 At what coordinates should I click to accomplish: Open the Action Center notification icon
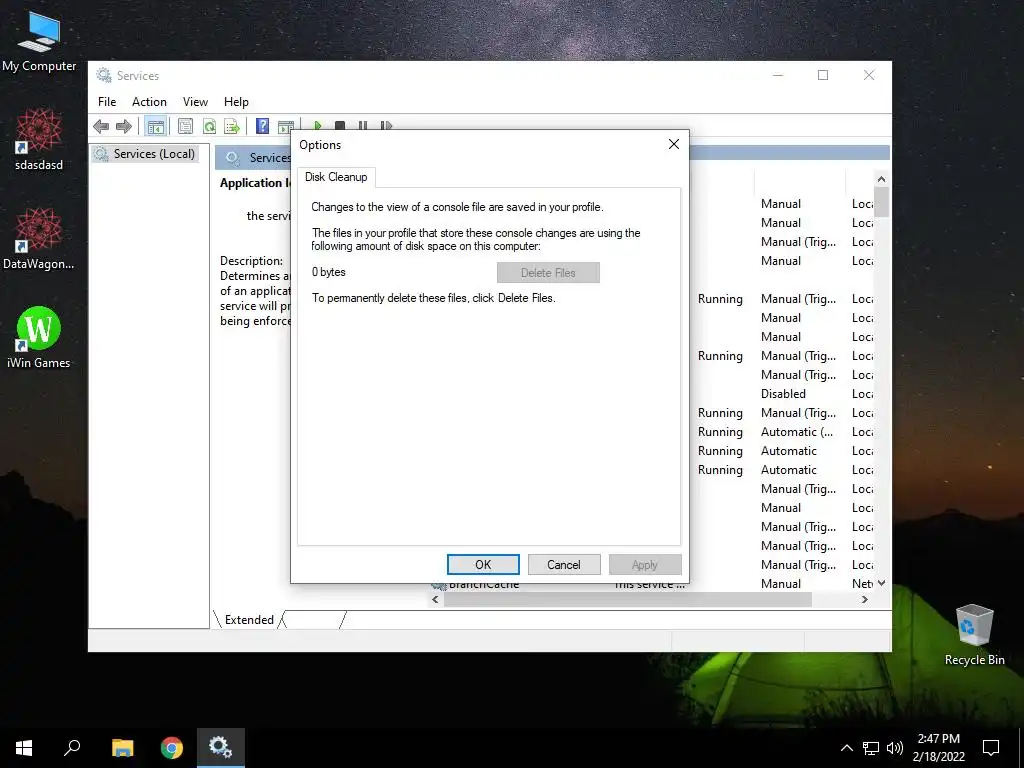tap(991, 748)
